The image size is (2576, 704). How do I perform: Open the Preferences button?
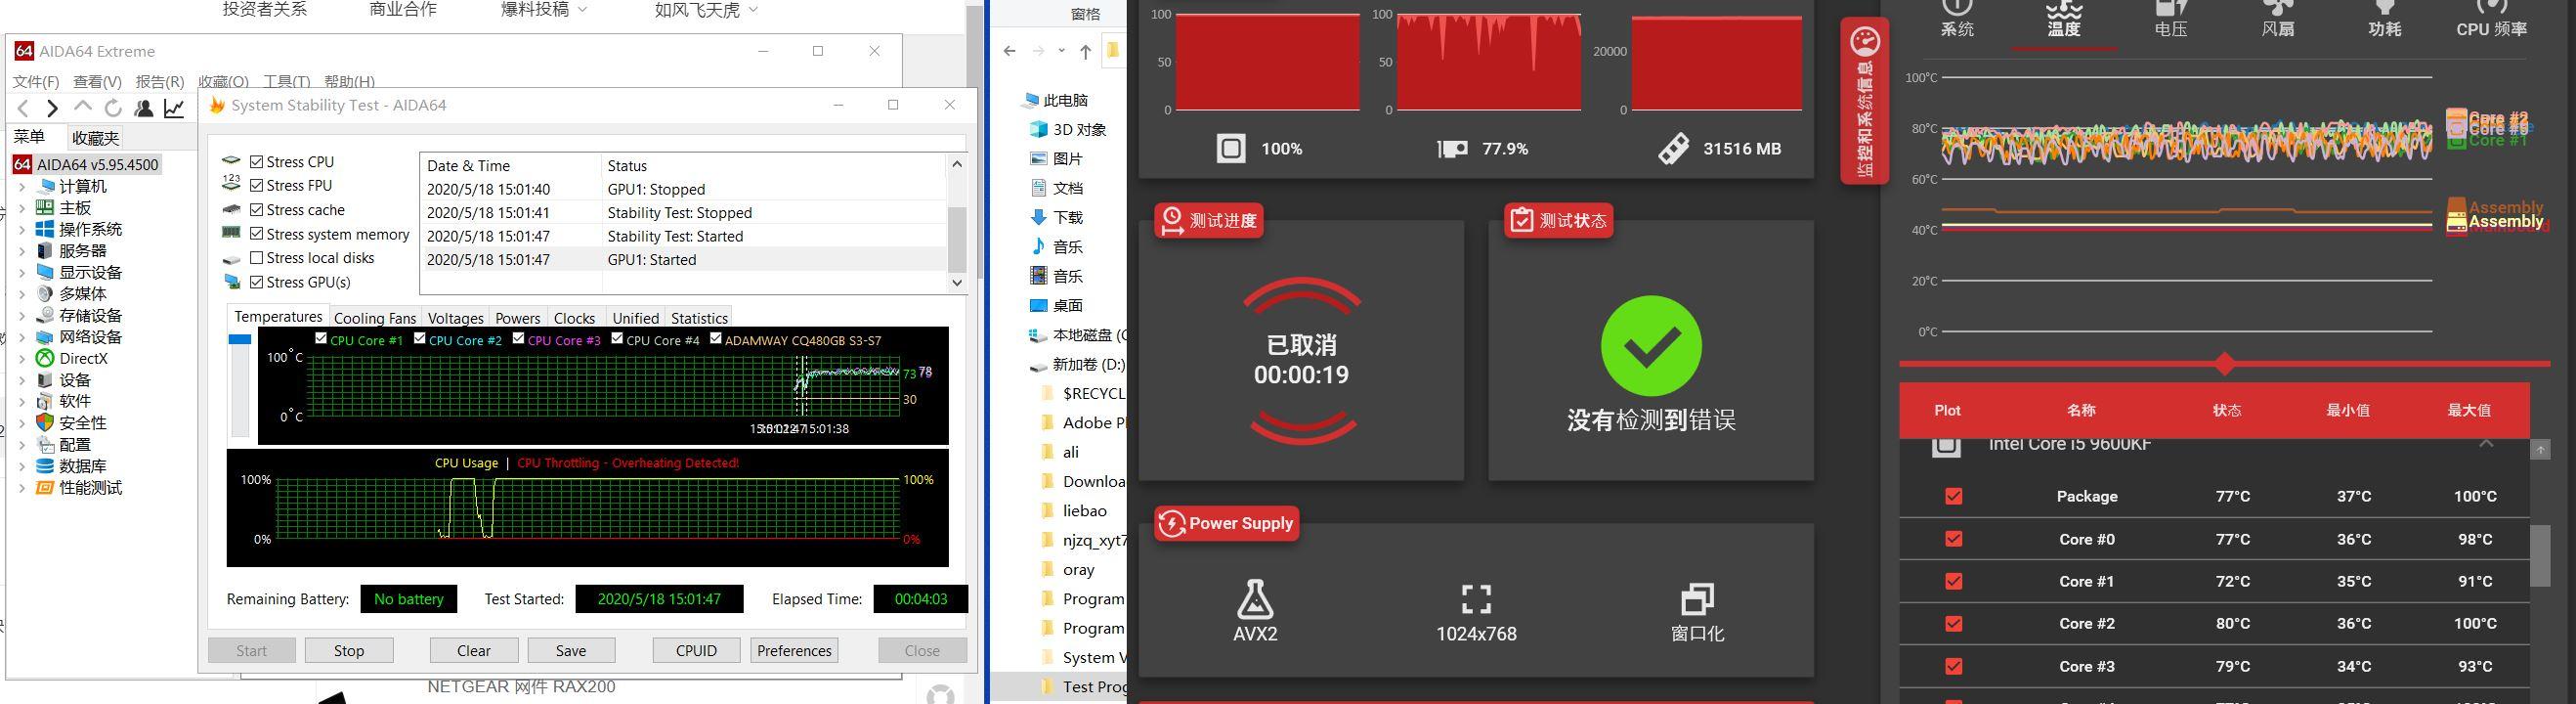point(794,650)
